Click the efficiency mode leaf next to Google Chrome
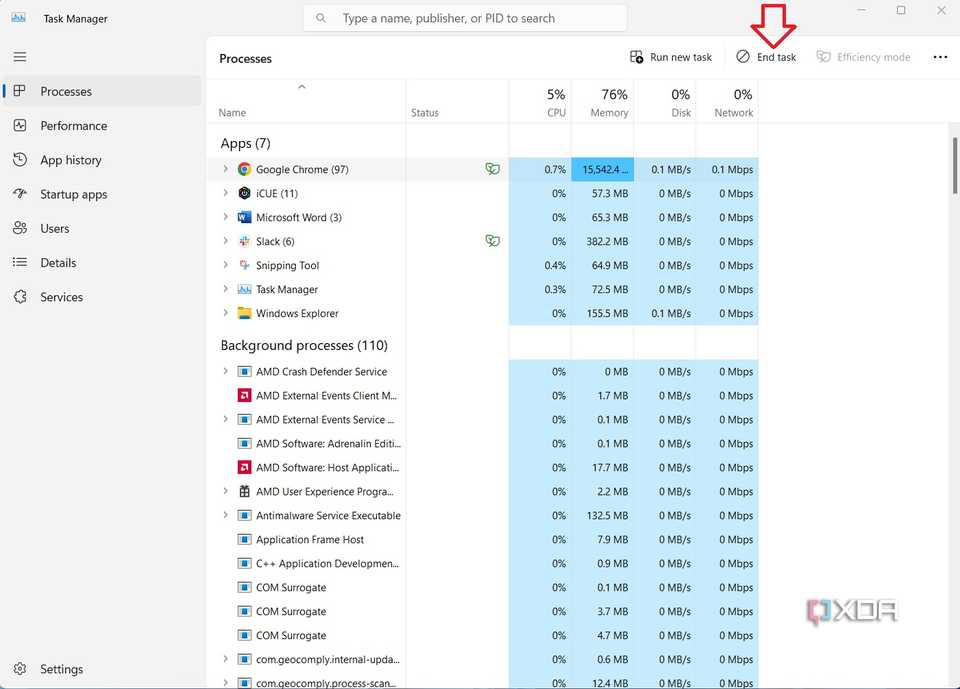This screenshot has height=689, width=960. [x=492, y=168]
